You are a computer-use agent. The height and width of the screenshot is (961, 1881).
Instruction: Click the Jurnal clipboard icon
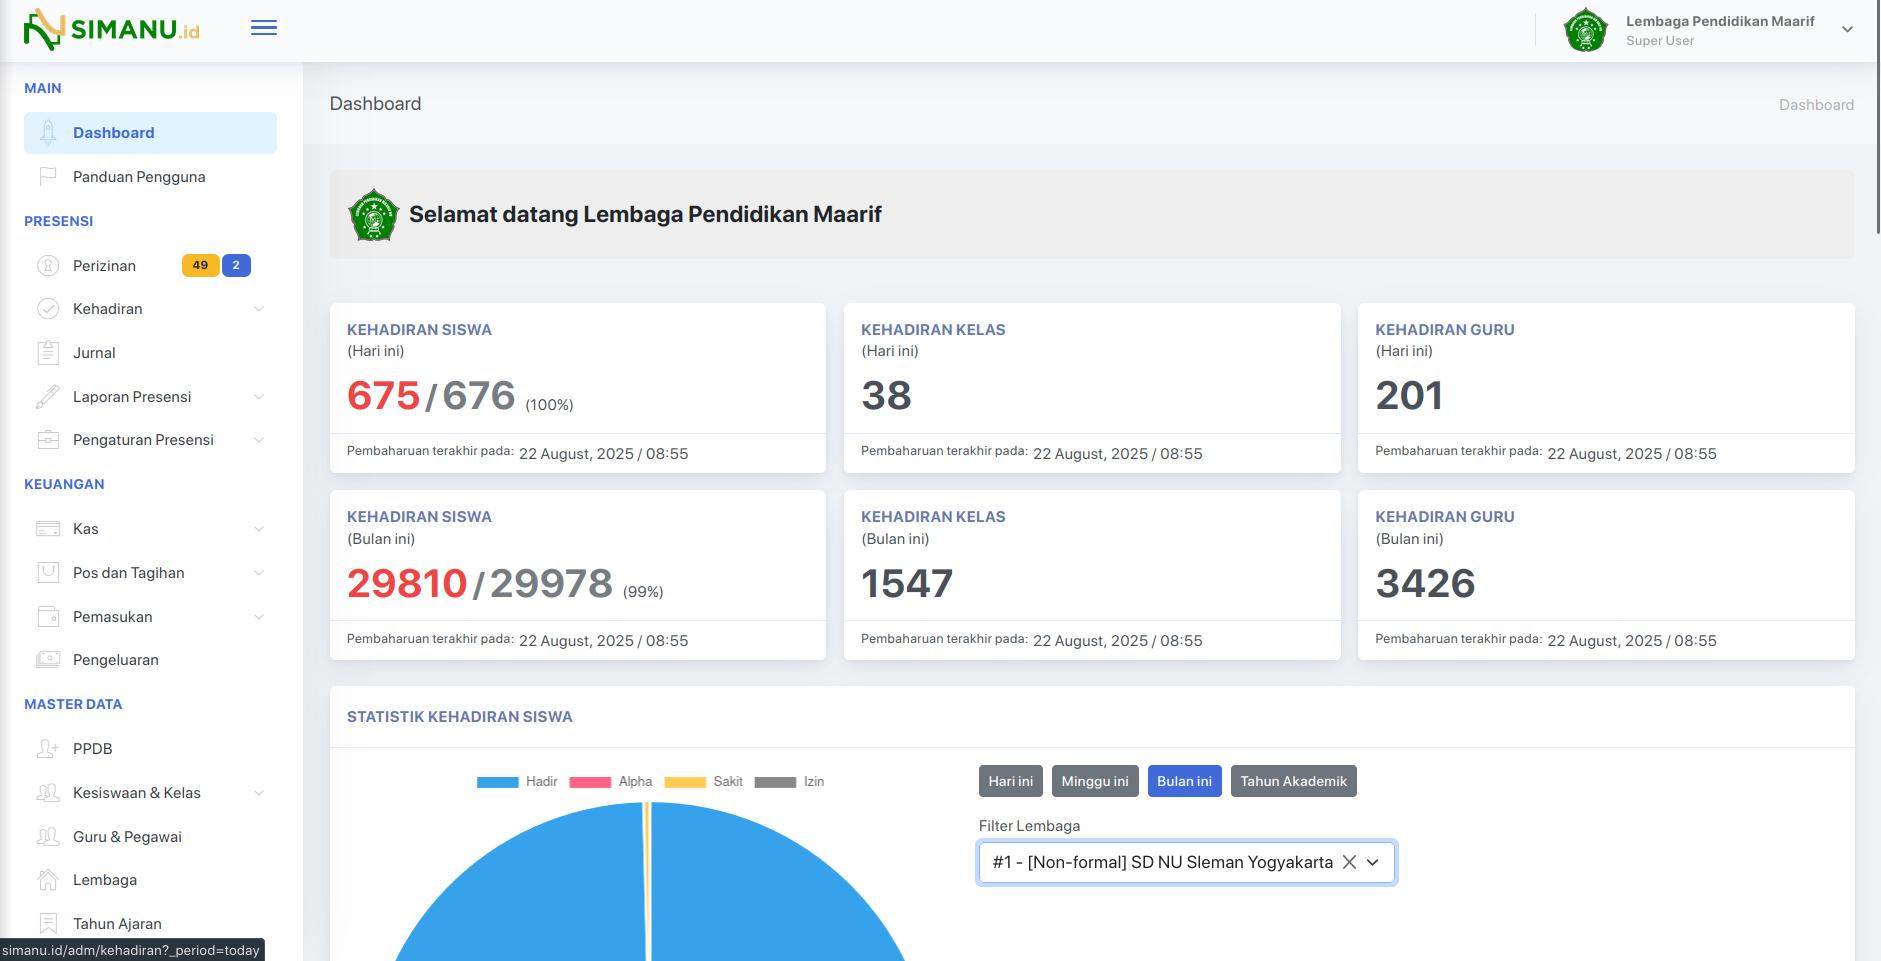pos(48,352)
